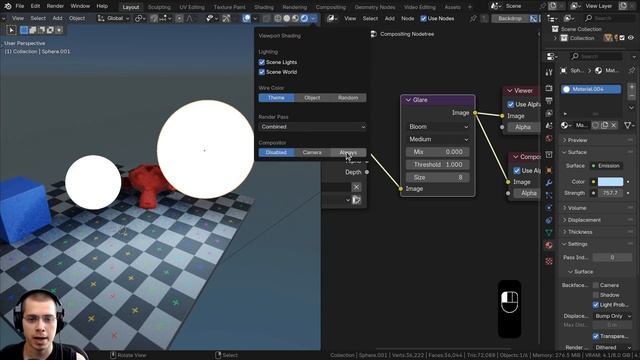The image size is (640, 360).
Task: Click the Strength value field
Action: click(x=611, y=193)
